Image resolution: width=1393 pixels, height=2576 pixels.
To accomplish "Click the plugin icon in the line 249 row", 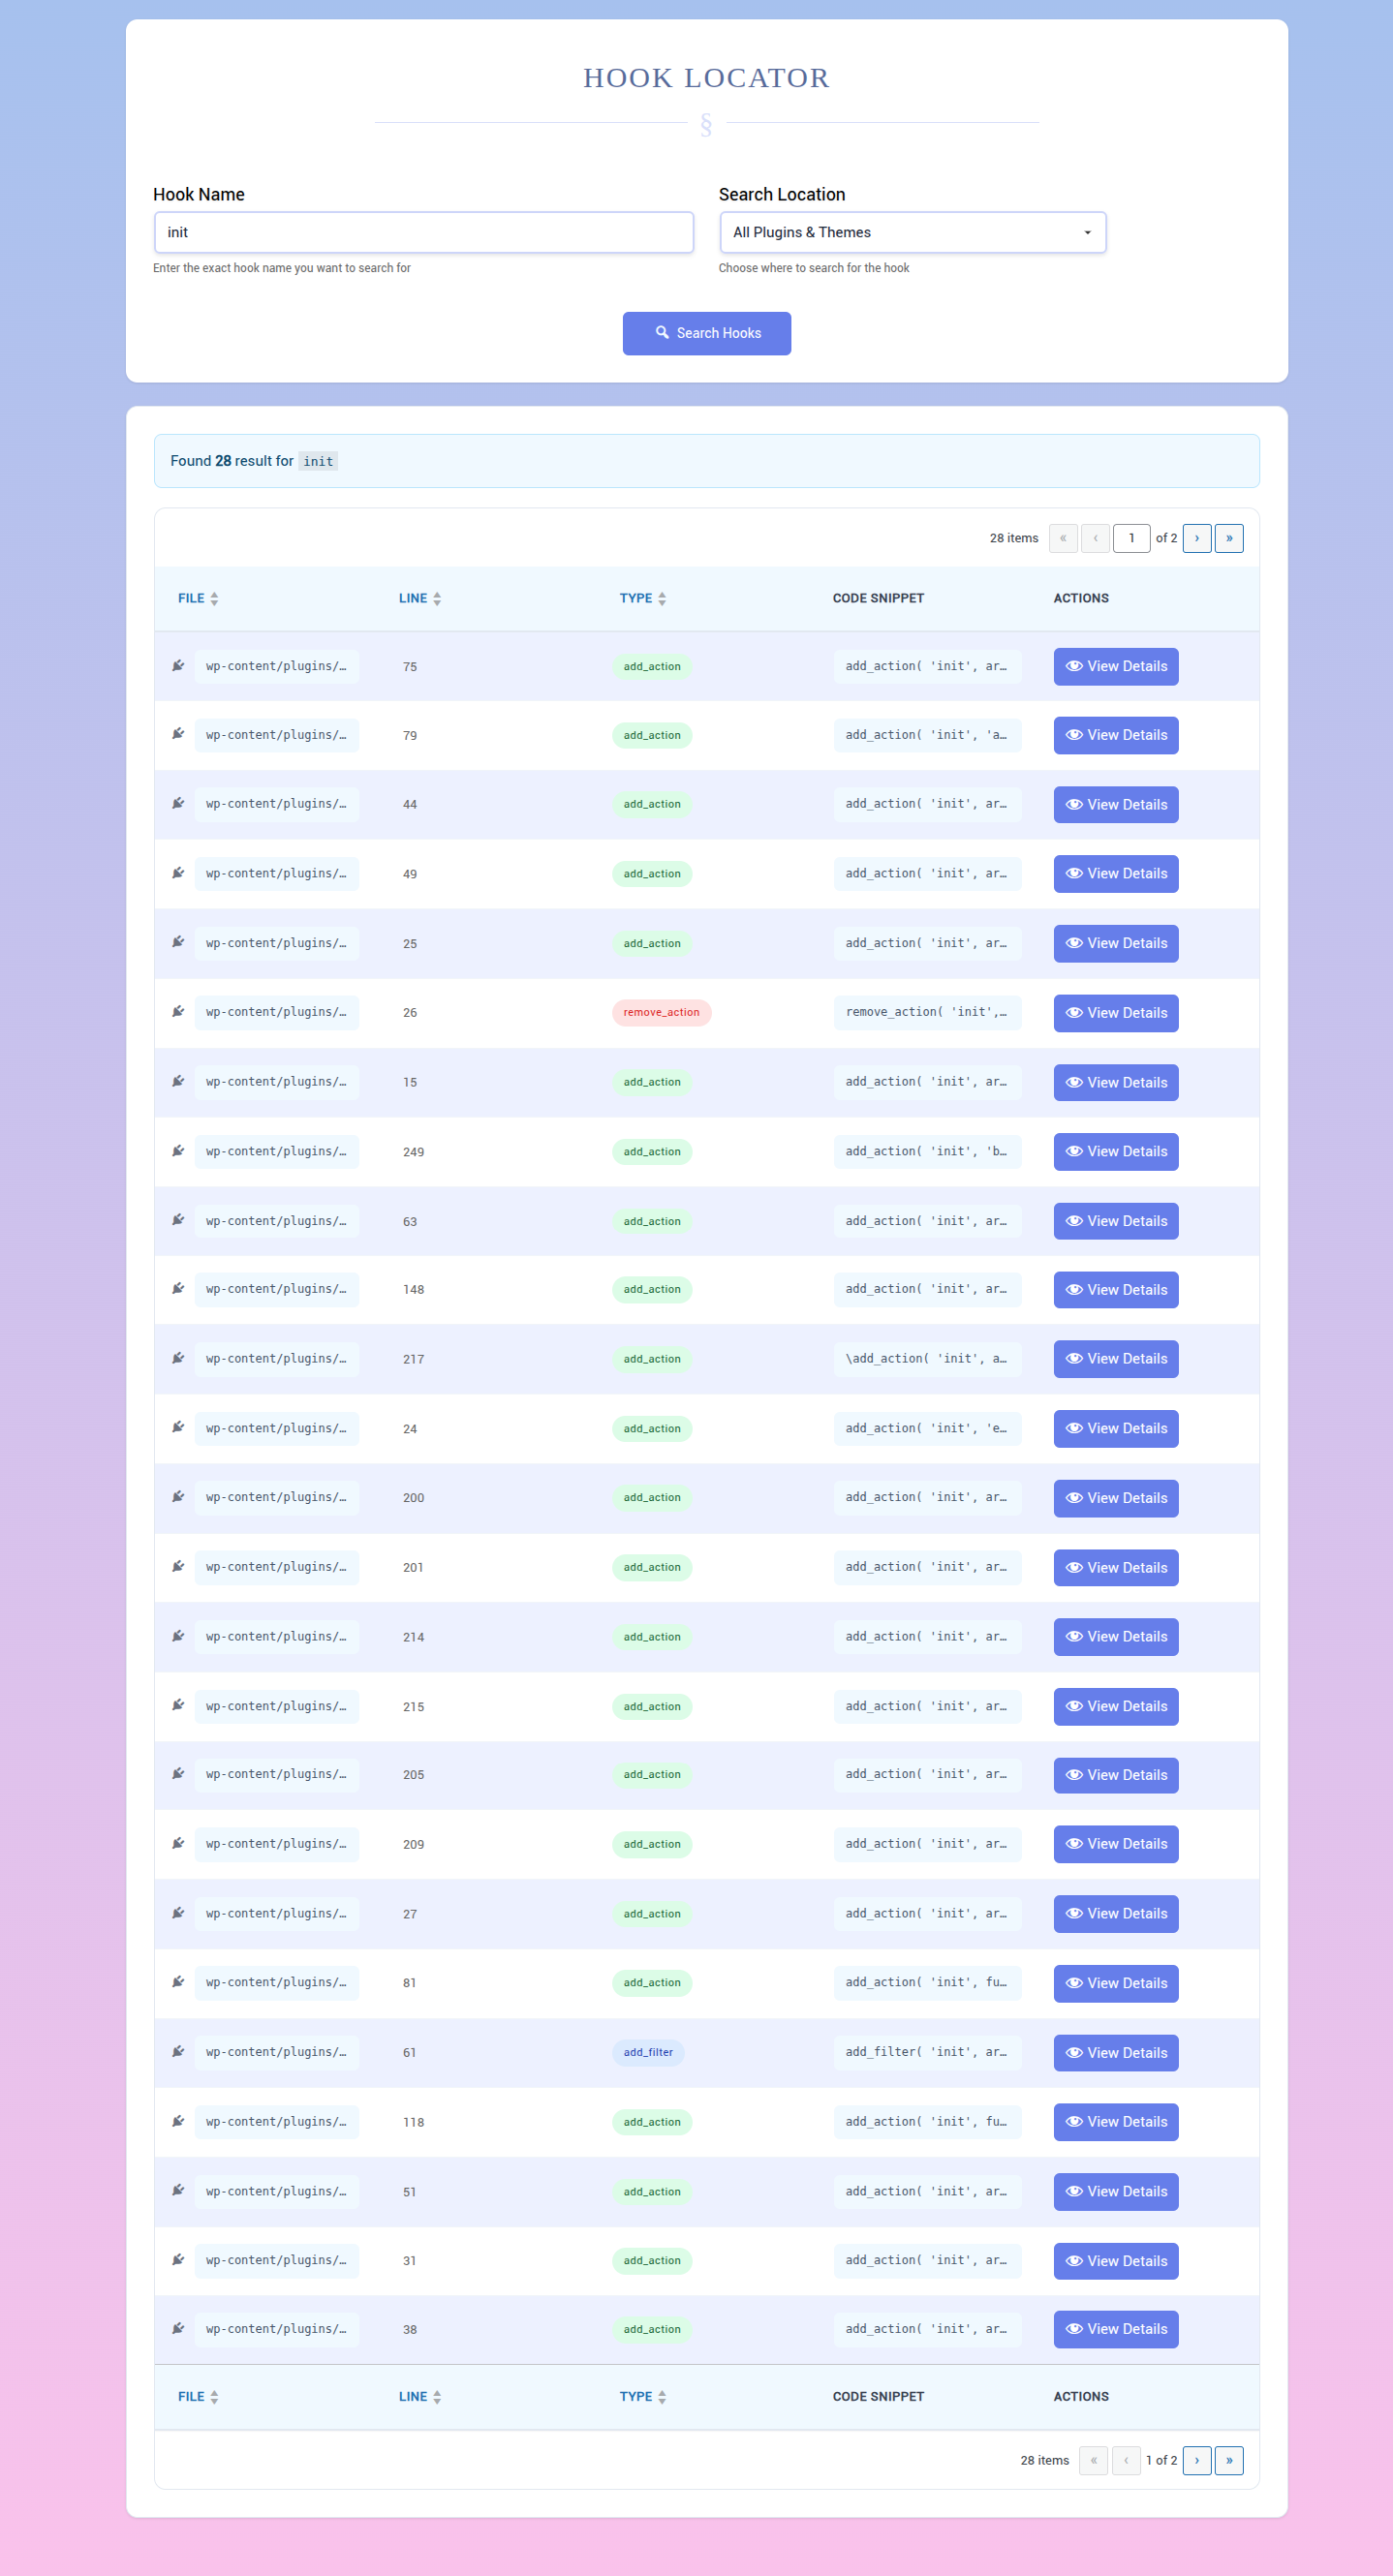I will [x=178, y=1151].
